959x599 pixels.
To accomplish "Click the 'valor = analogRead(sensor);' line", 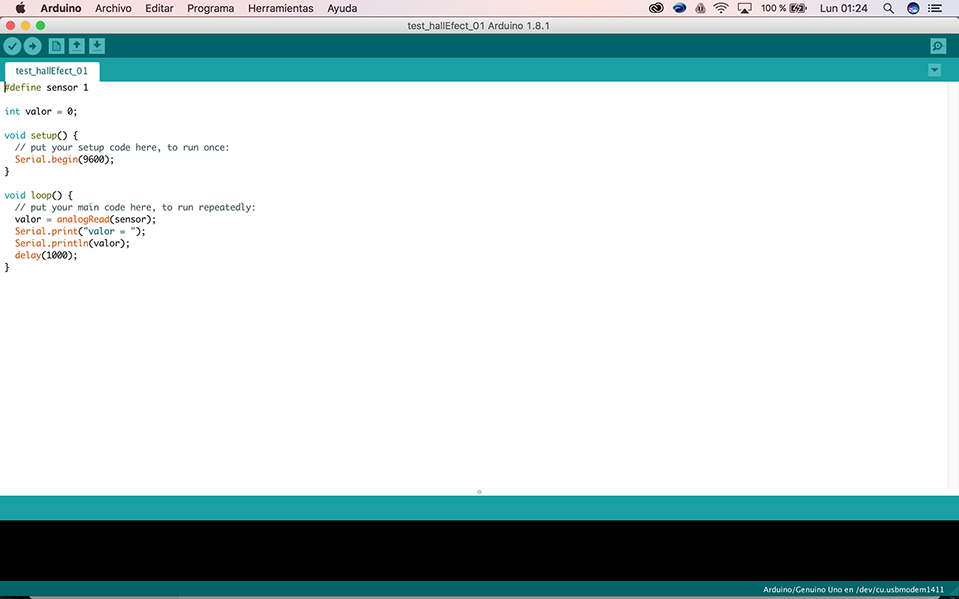I will pos(86,219).
